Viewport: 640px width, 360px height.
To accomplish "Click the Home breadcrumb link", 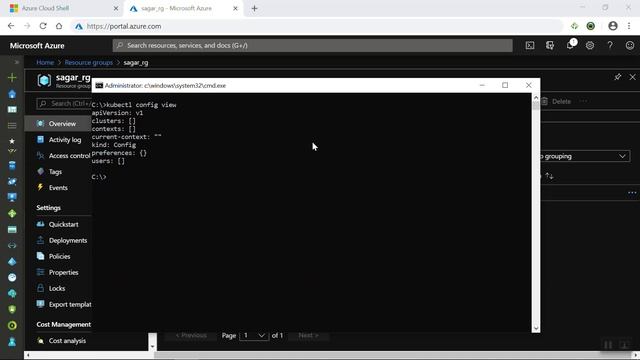I will point(45,62).
